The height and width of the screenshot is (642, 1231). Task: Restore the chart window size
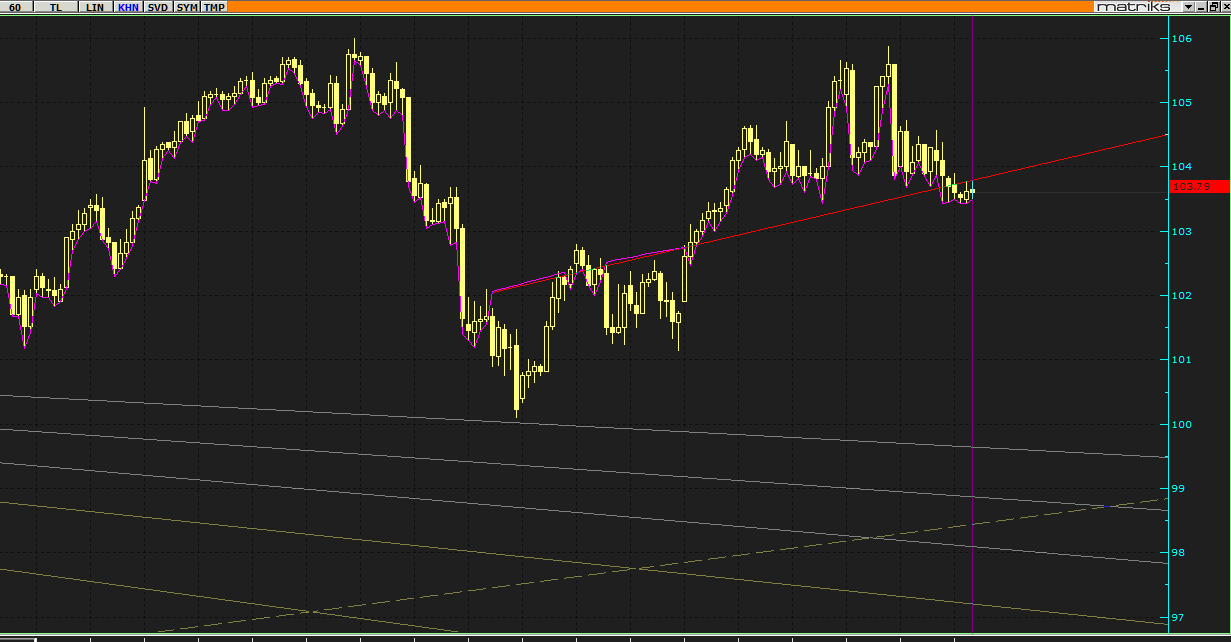[x=1212, y=7]
